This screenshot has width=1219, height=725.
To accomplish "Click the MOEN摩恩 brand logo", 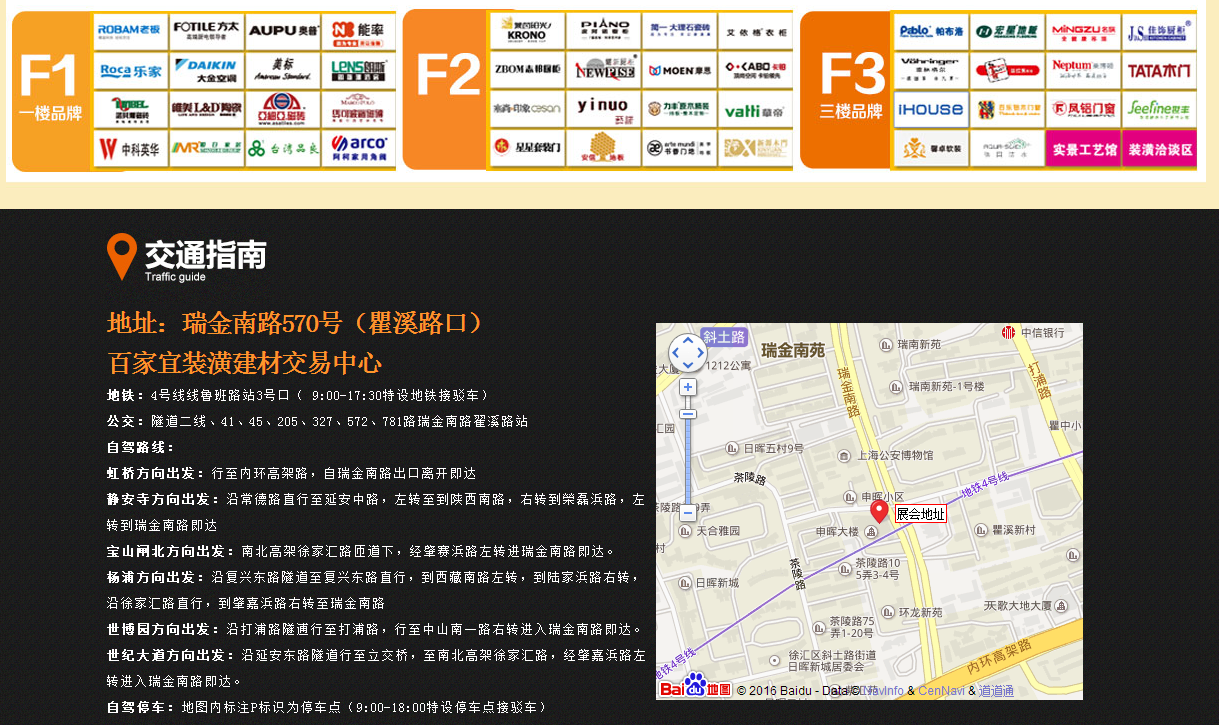I will [680, 70].
